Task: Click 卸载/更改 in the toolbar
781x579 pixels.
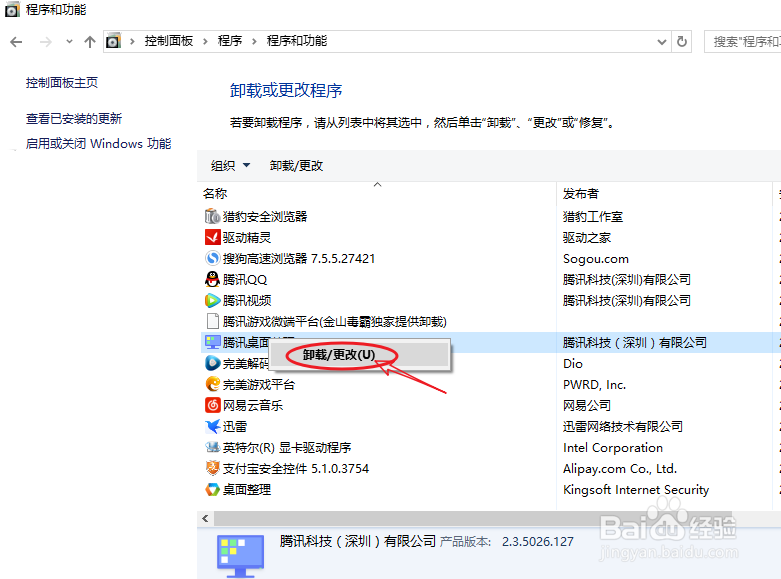Action: (296, 165)
